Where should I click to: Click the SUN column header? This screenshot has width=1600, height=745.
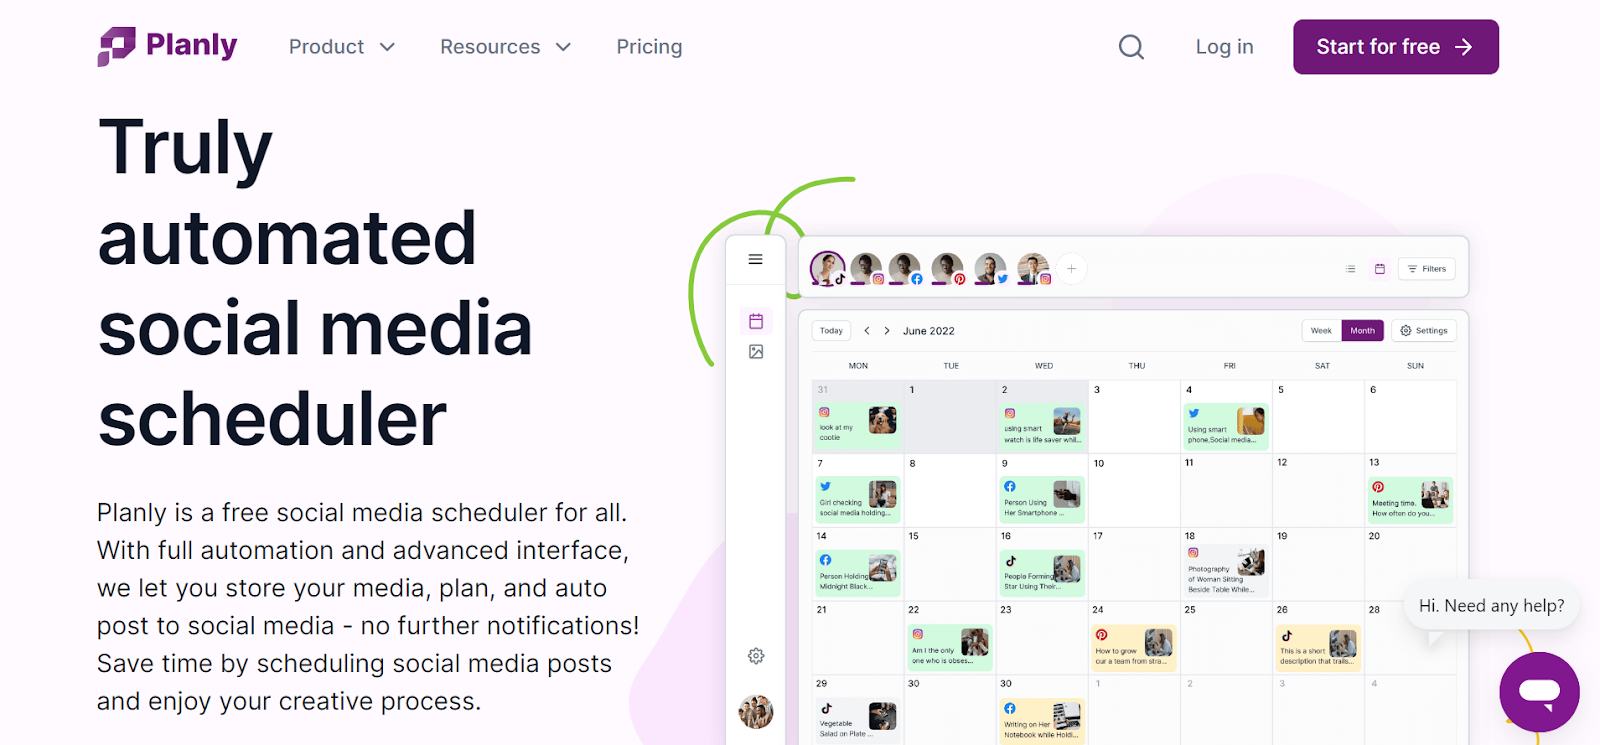point(1415,366)
